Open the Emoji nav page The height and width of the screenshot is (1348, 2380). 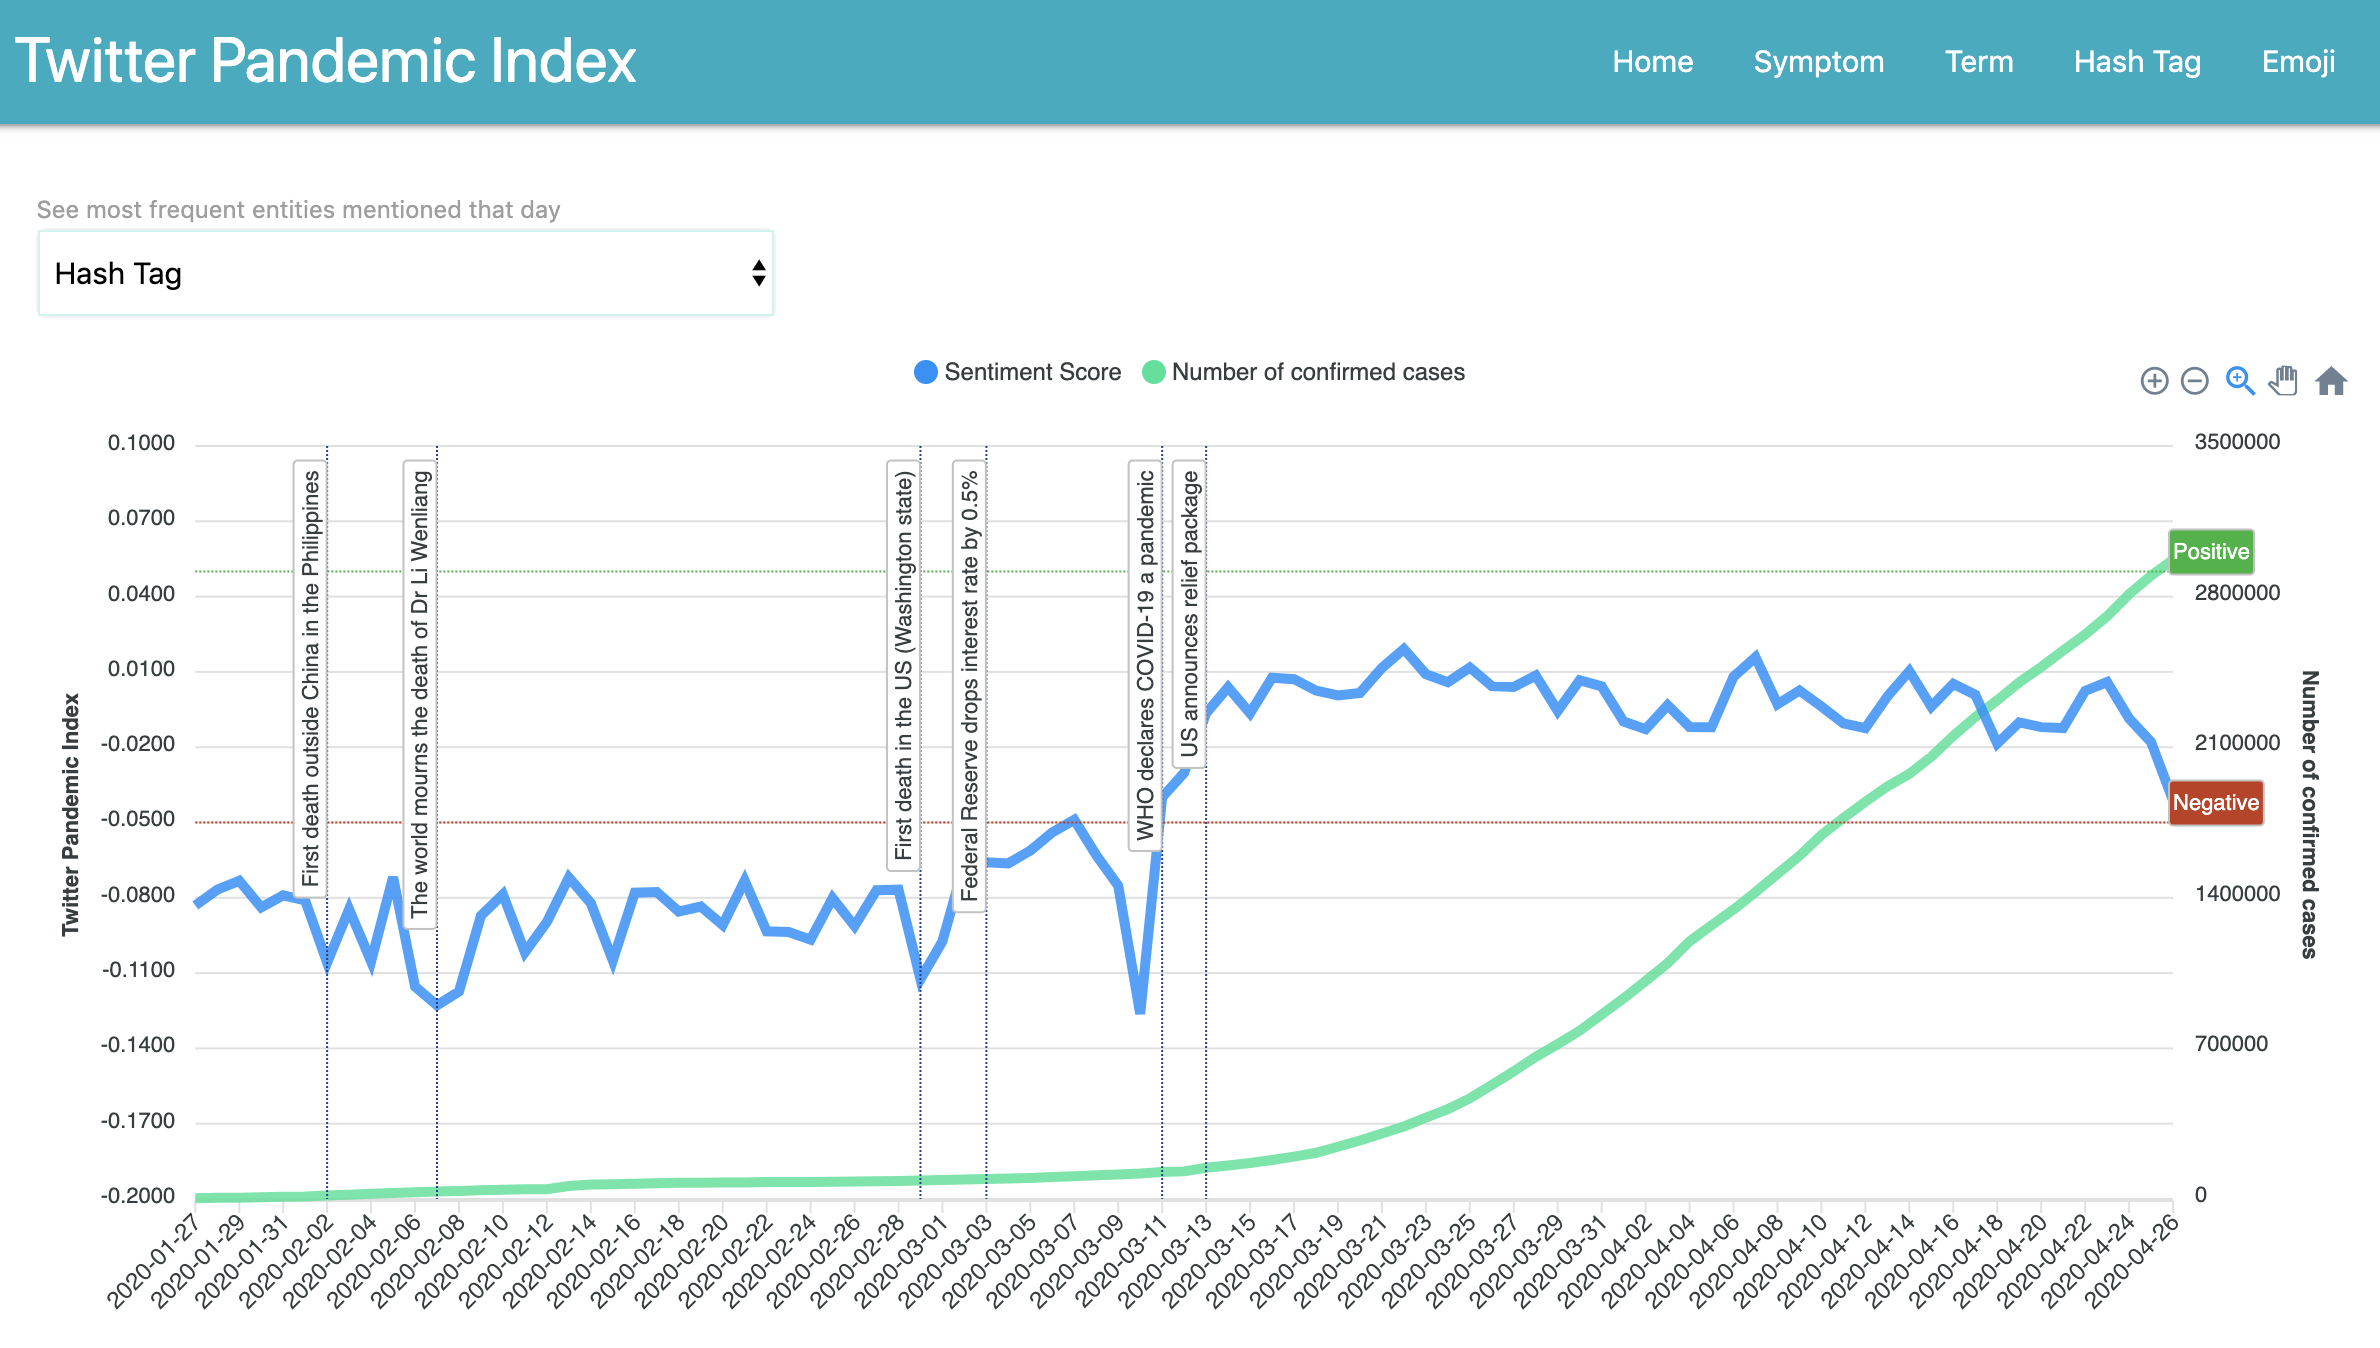pyautogui.click(x=2298, y=62)
